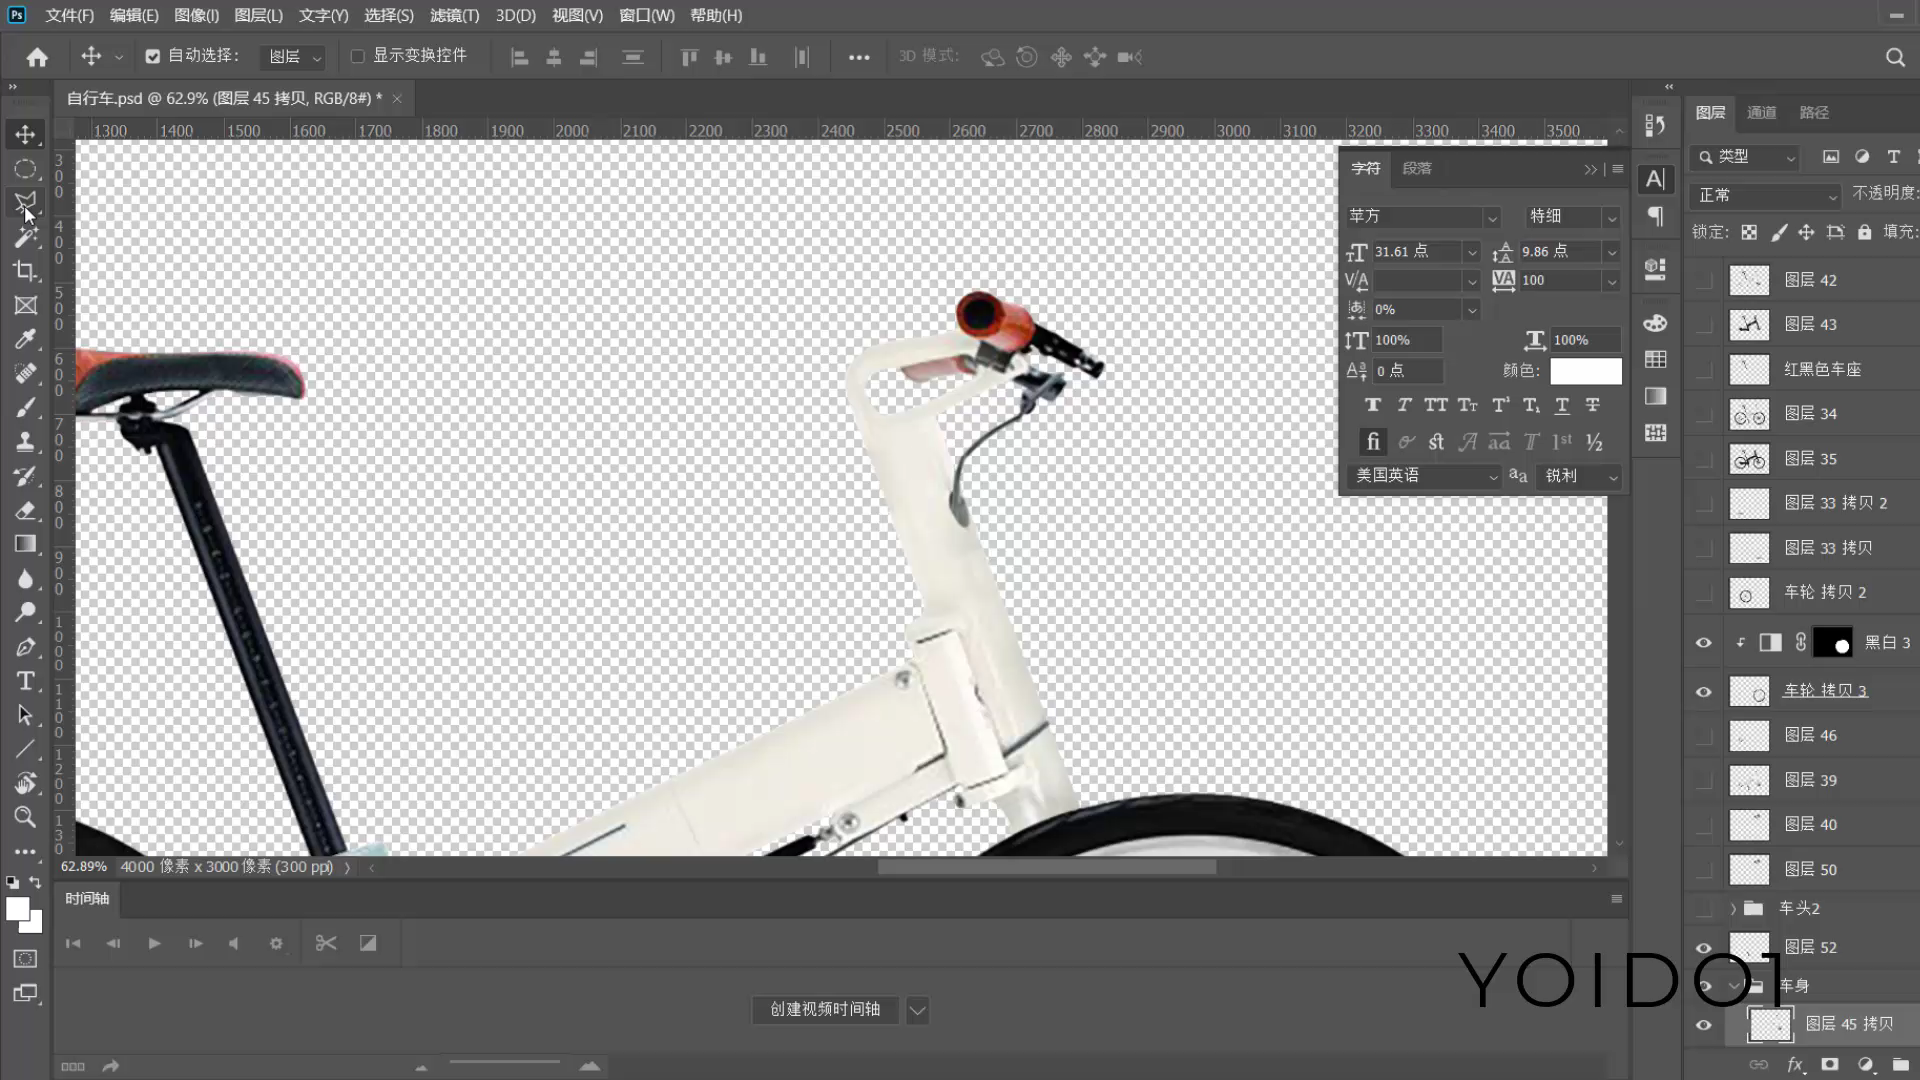Select the Eyedropper tool
The image size is (1920, 1080).
[25, 339]
